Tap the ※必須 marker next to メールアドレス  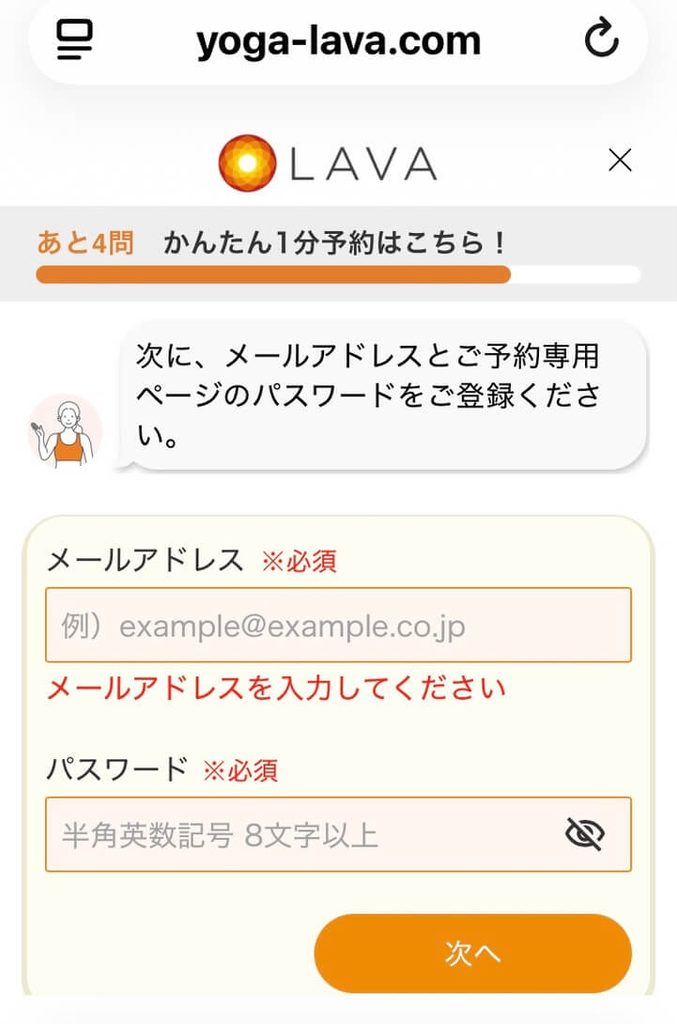299,561
